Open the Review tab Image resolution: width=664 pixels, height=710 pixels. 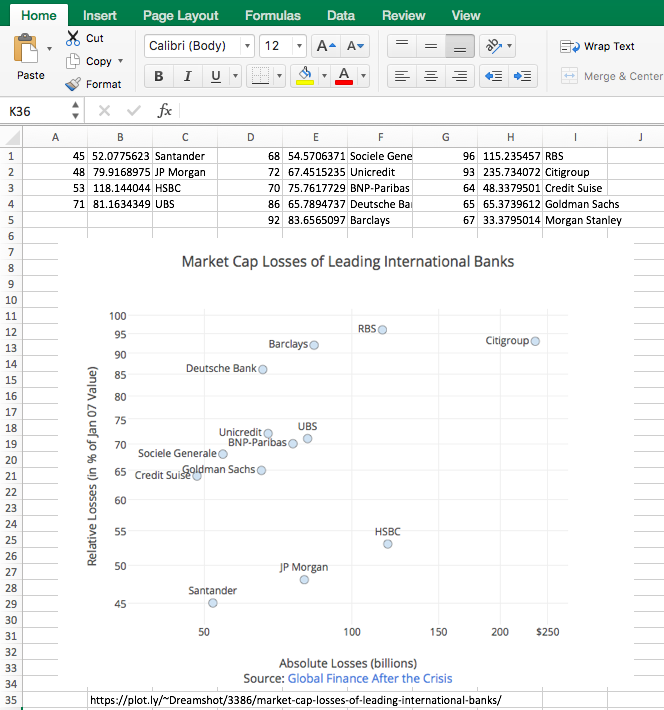(404, 15)
